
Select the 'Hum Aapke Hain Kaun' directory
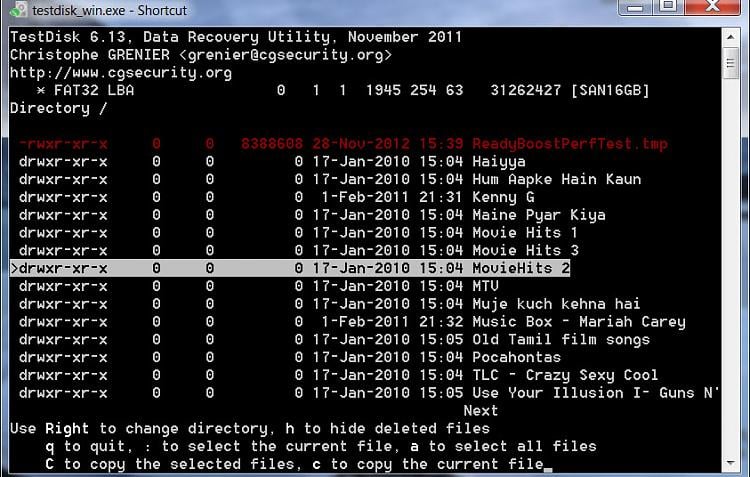(330, 179)
